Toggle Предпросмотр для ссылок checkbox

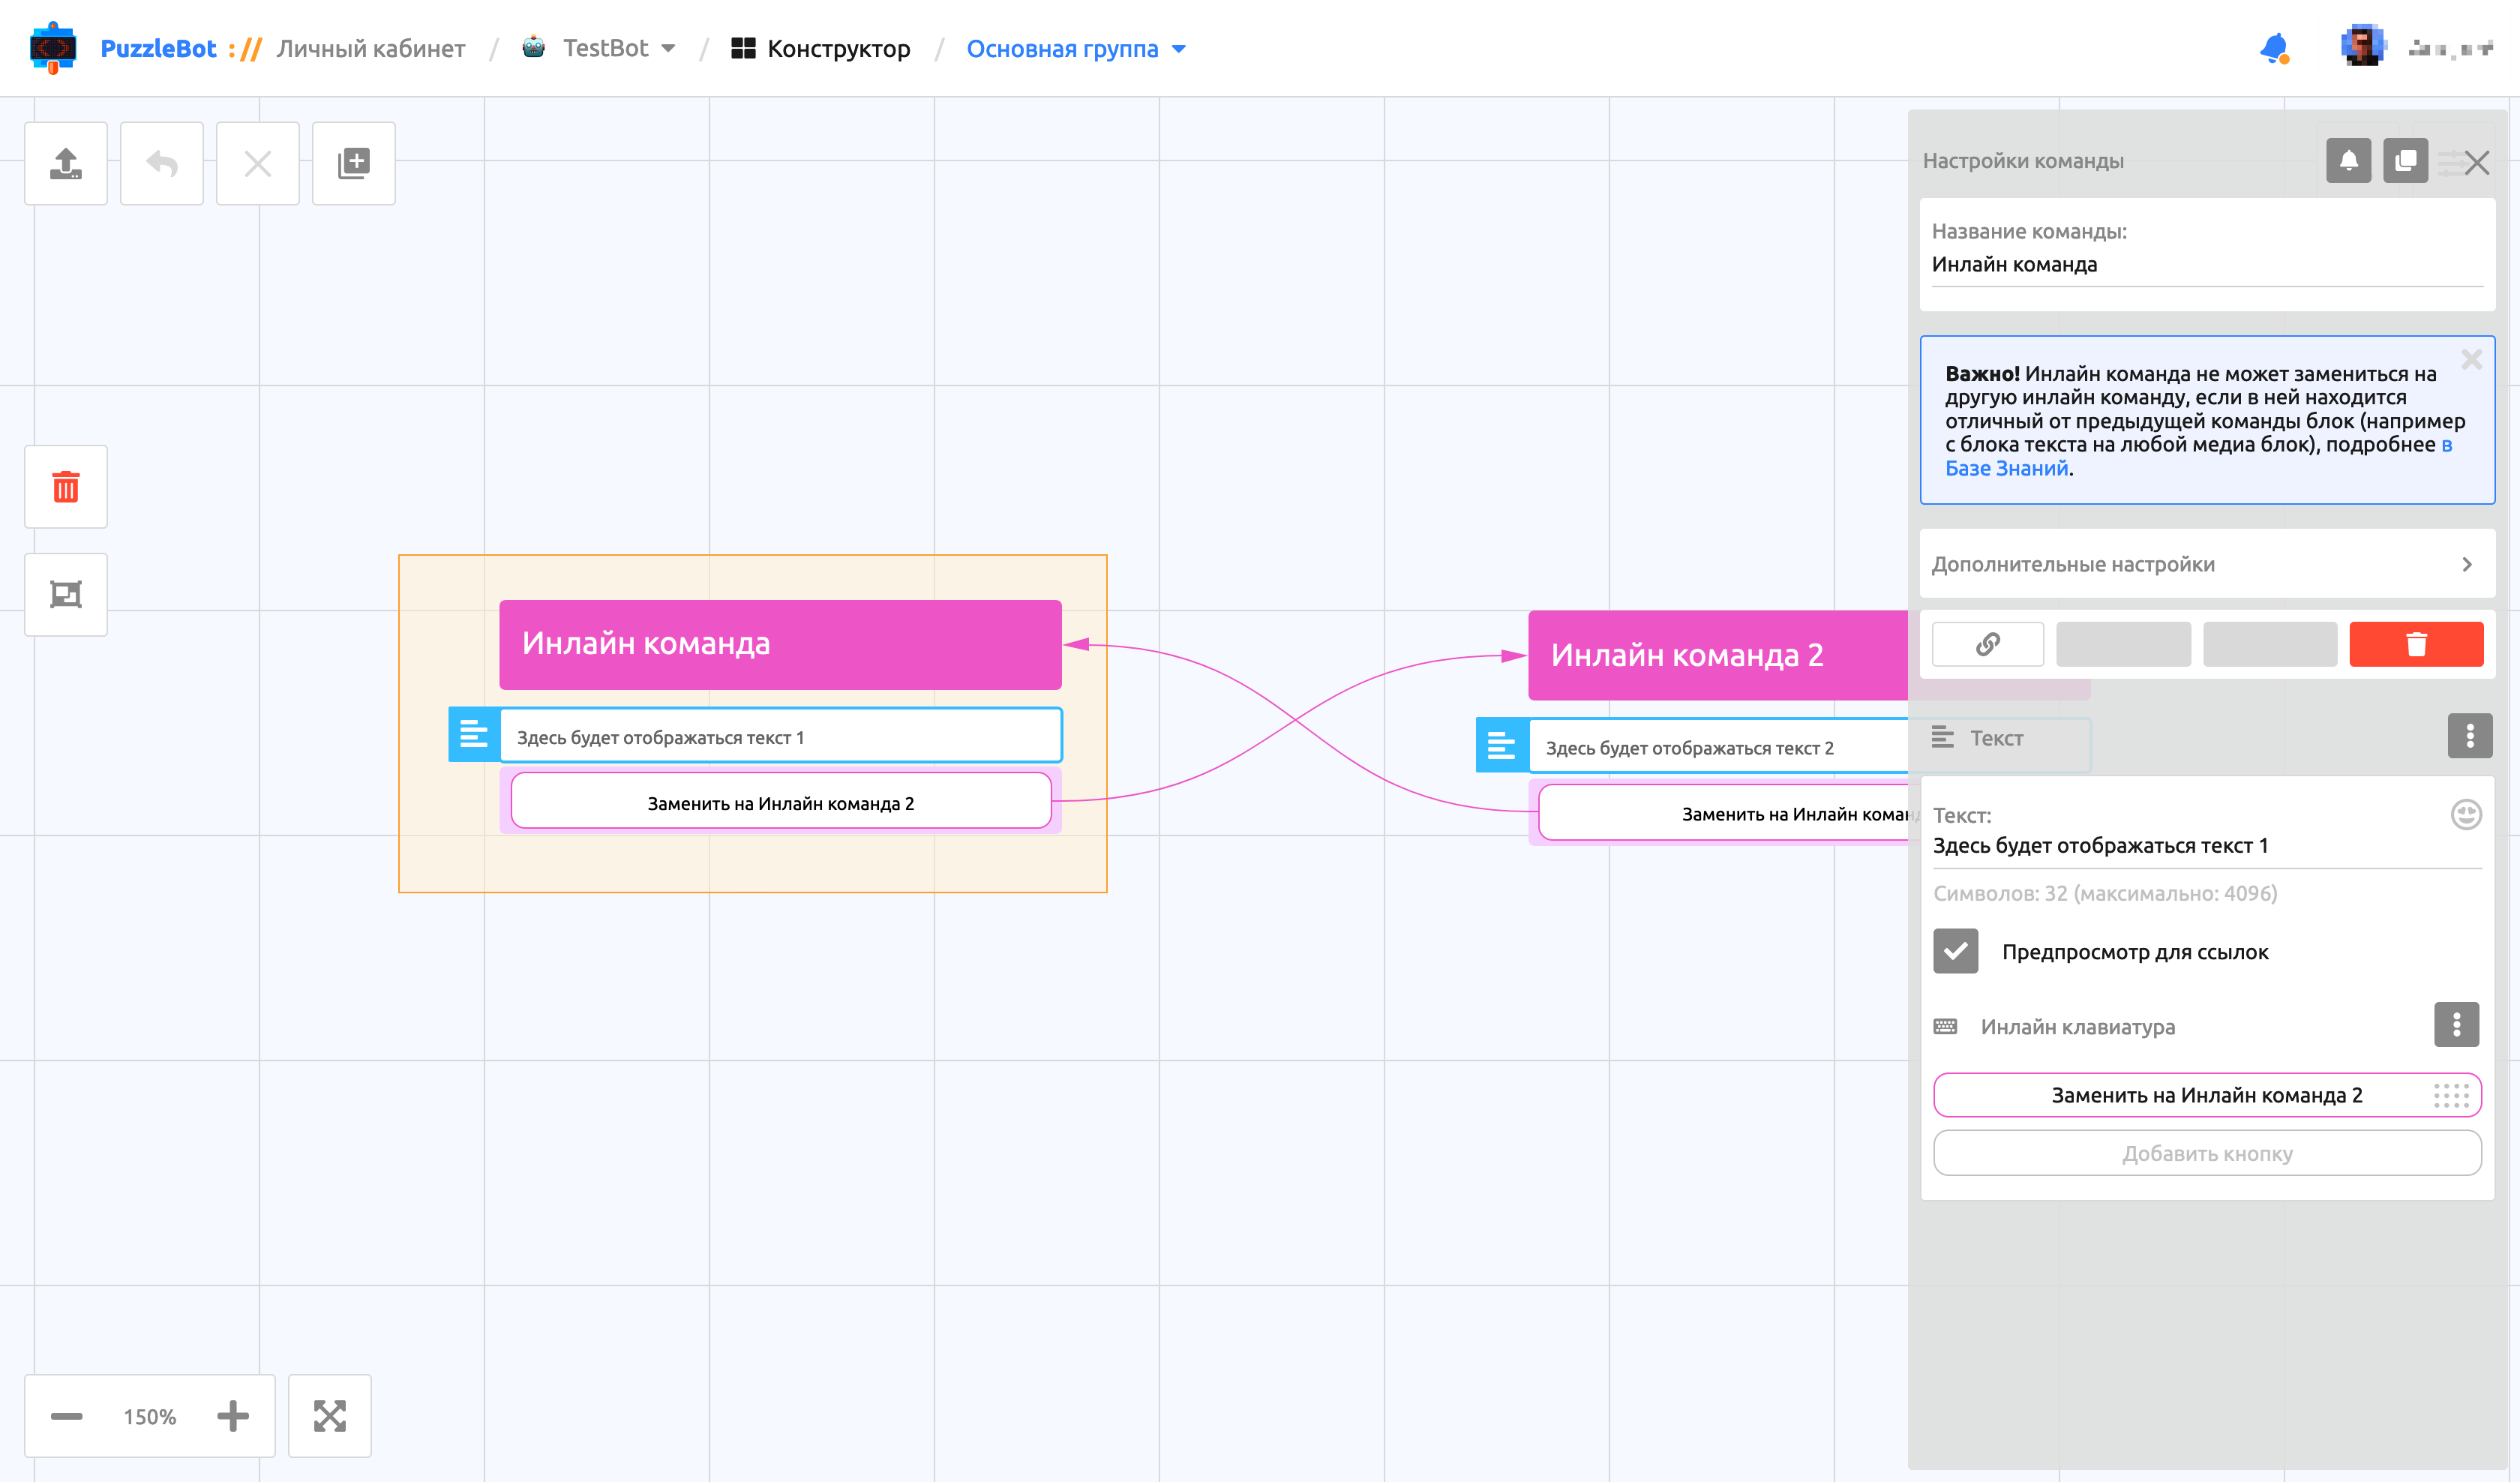tap(1956, 951)
